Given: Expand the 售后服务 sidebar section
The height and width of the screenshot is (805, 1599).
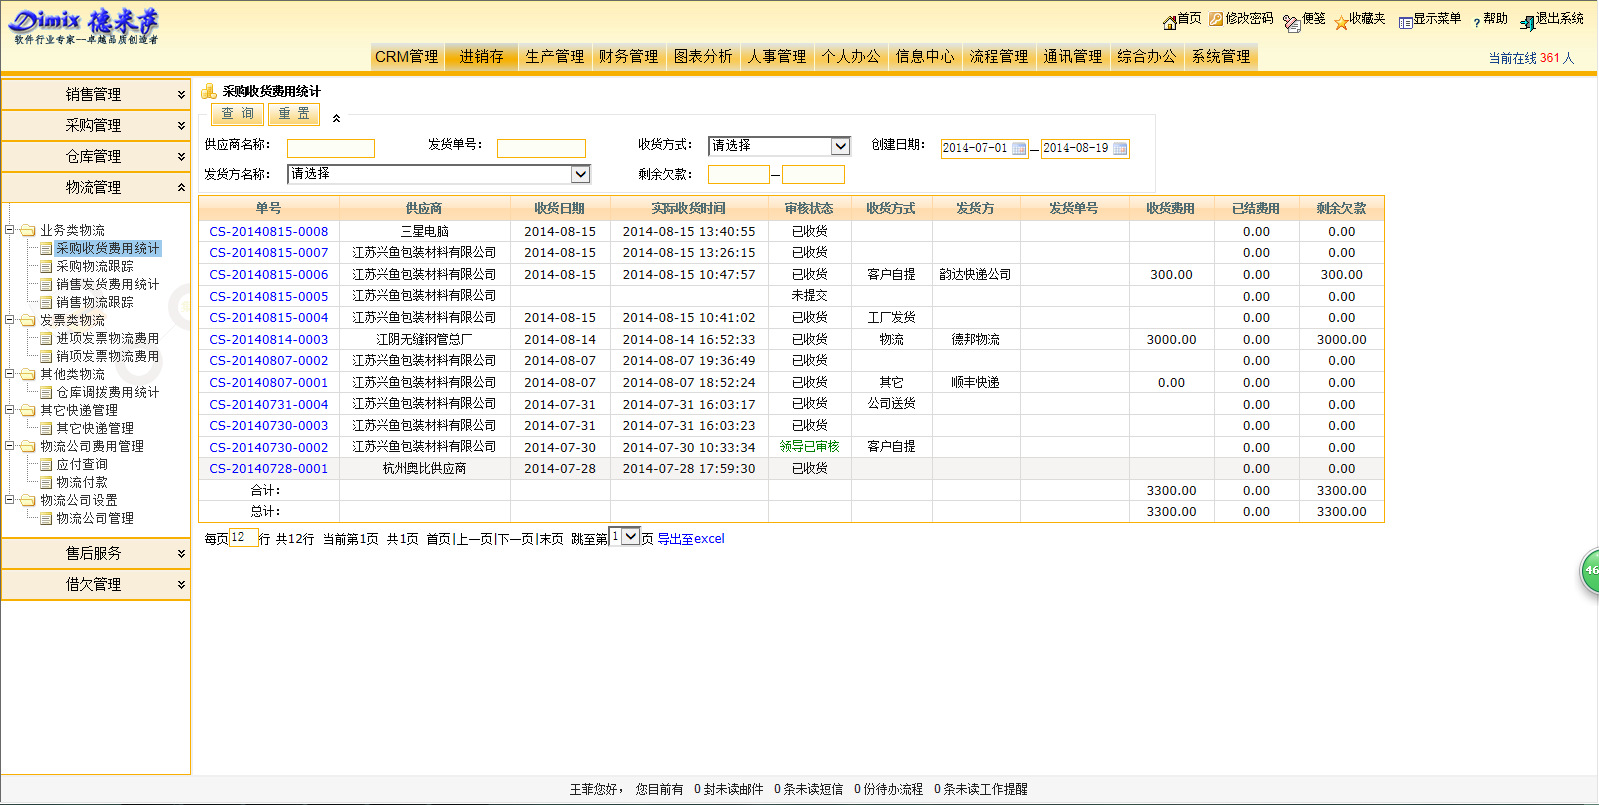Looking at the screenshot, I should click(x=96, y=553).
